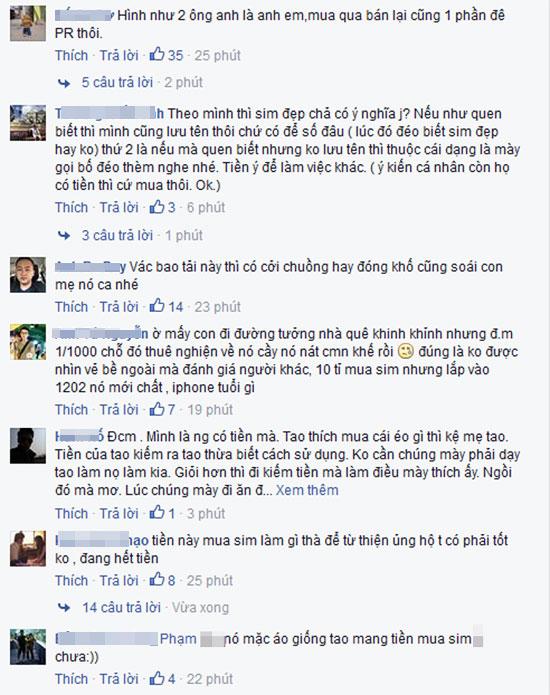Viewport: 550px width, 695px height.
Task: Like the comment about từ thiện
Action: point(71,580)
